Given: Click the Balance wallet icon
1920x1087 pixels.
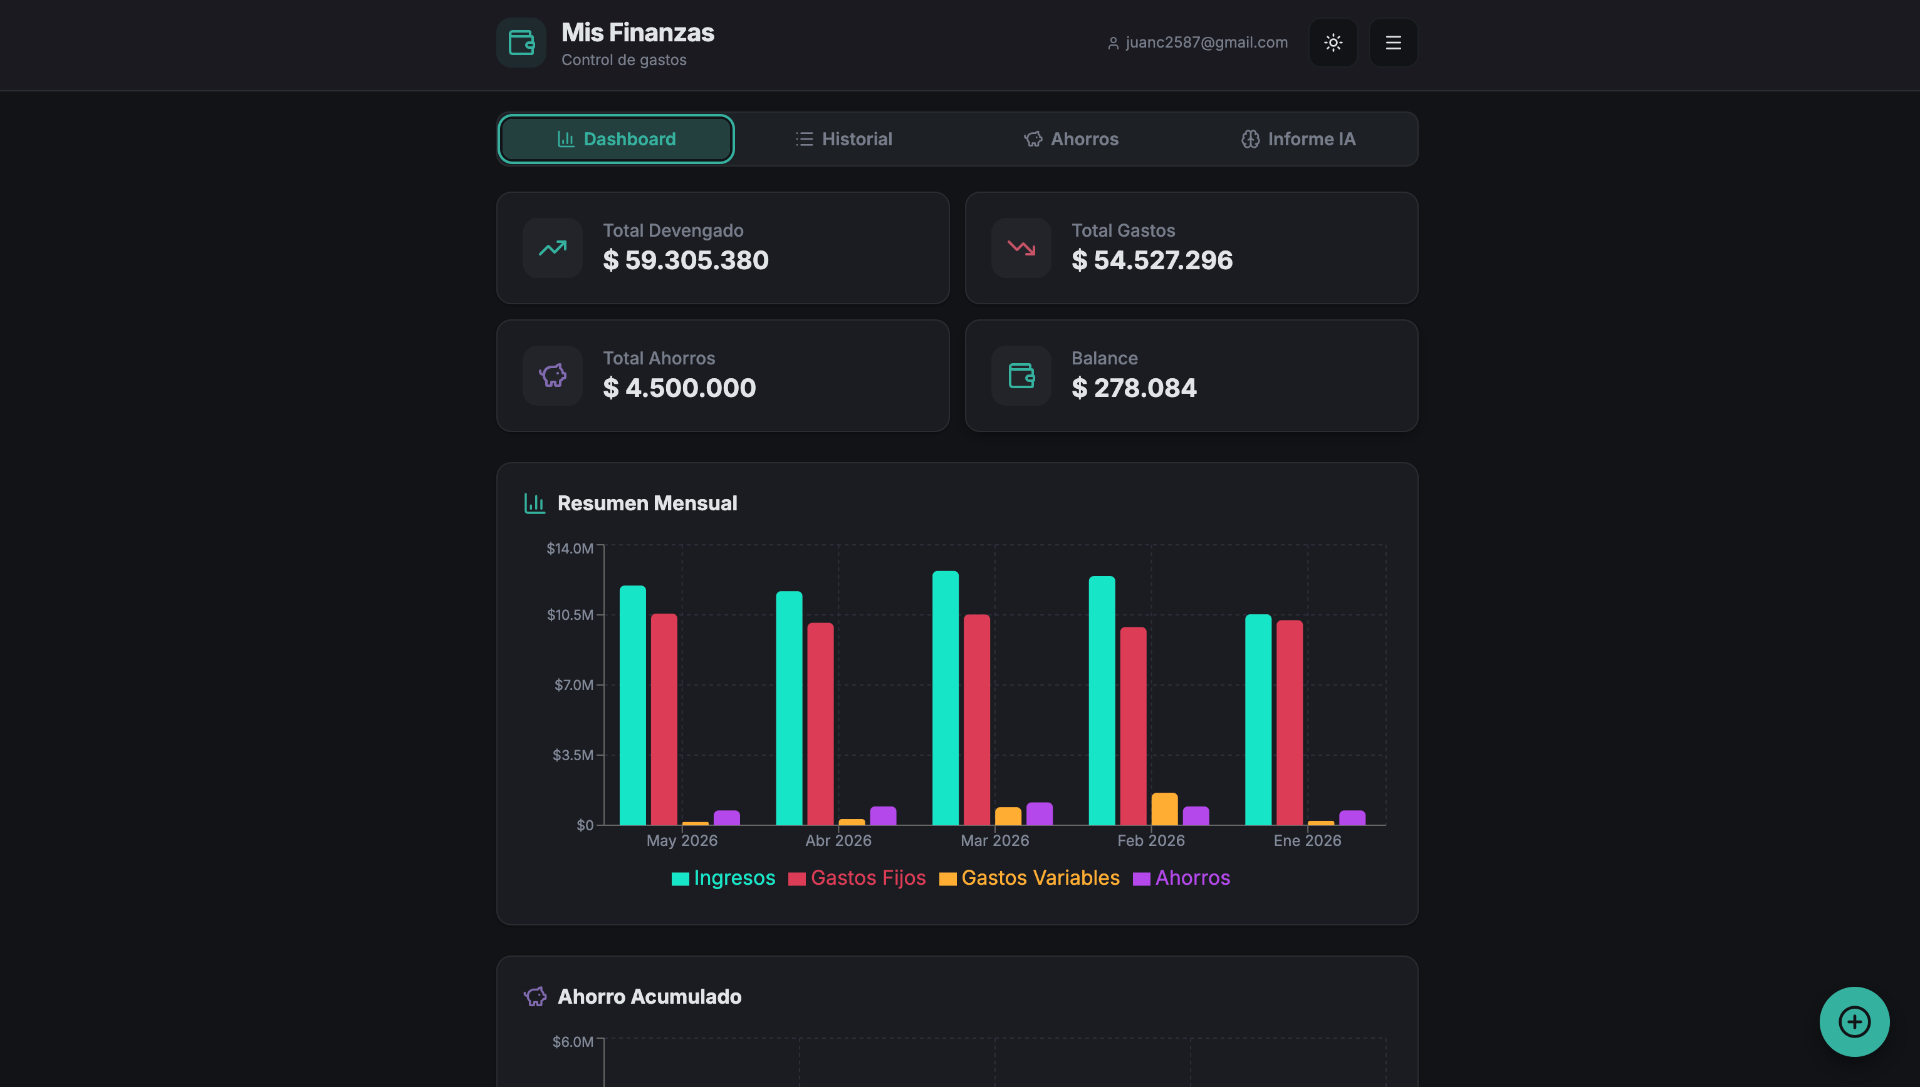Looking at the screenshot, I should 1021,376.
